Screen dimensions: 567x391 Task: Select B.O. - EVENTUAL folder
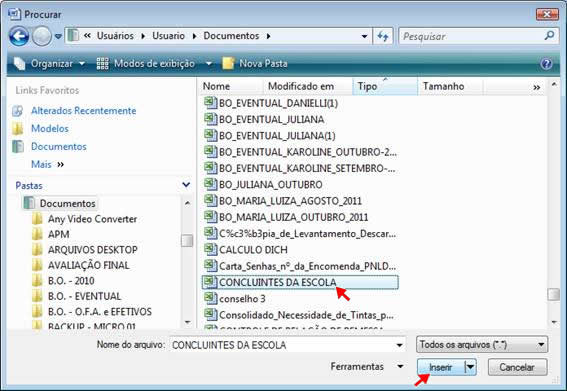pos(84,297)
